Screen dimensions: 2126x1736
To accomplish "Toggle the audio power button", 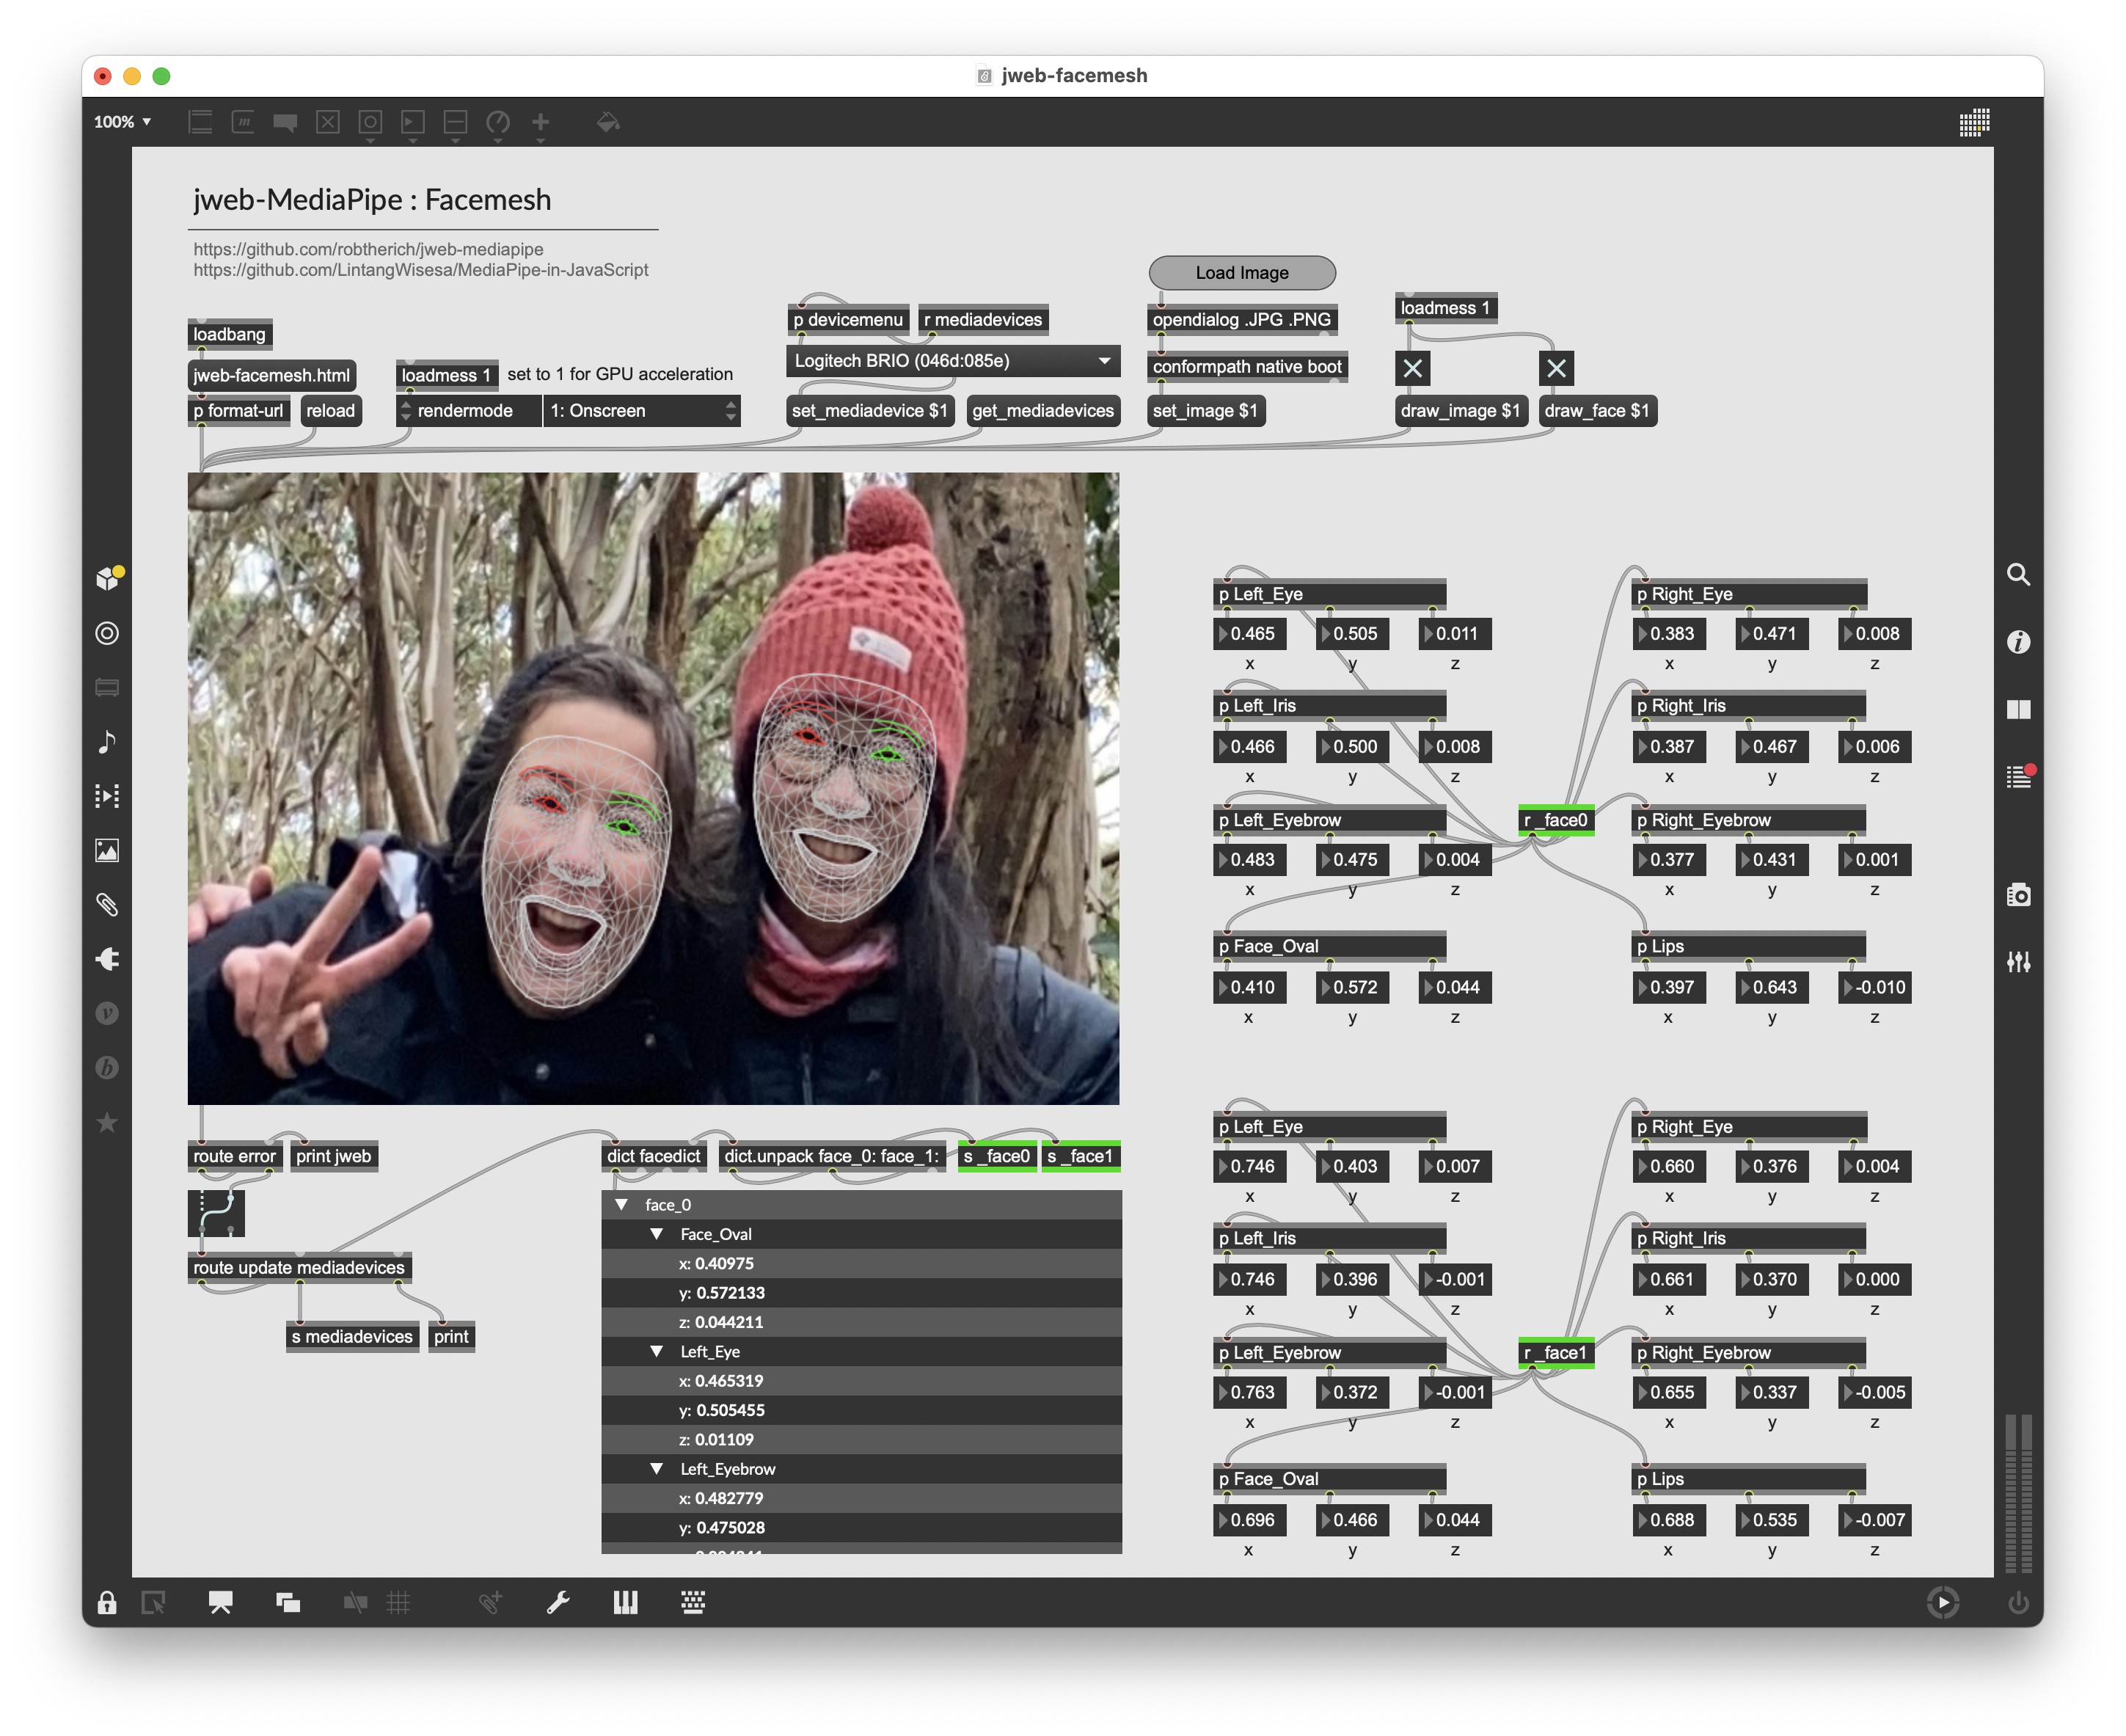I will coord(2018,1603).
